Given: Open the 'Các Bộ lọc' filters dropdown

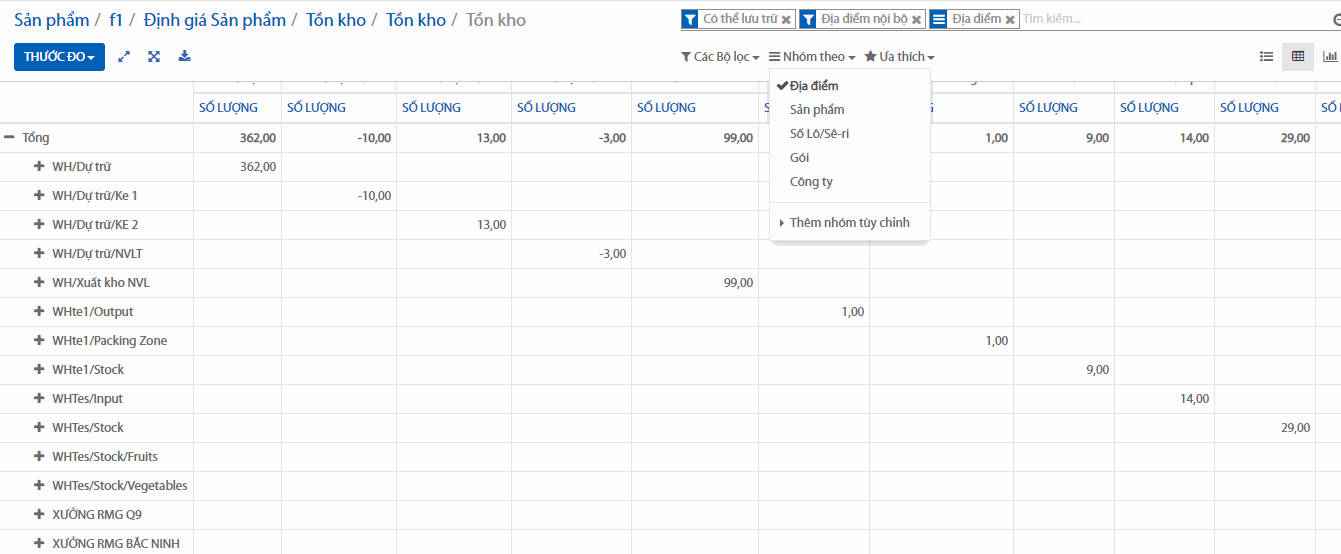Looking at the screenshot, I should [720, 57].
